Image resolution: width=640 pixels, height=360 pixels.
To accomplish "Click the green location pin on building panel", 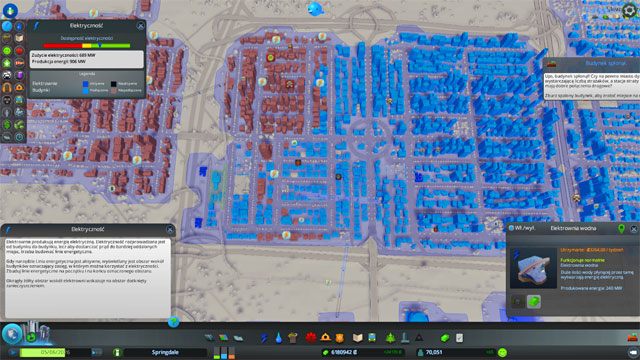I will [621, 229].
